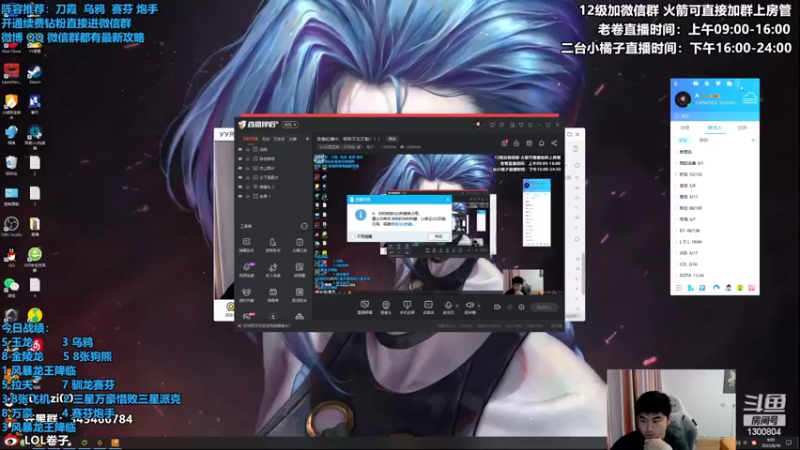Click the 修改 button beside the stream title

(x=392, y=139)
